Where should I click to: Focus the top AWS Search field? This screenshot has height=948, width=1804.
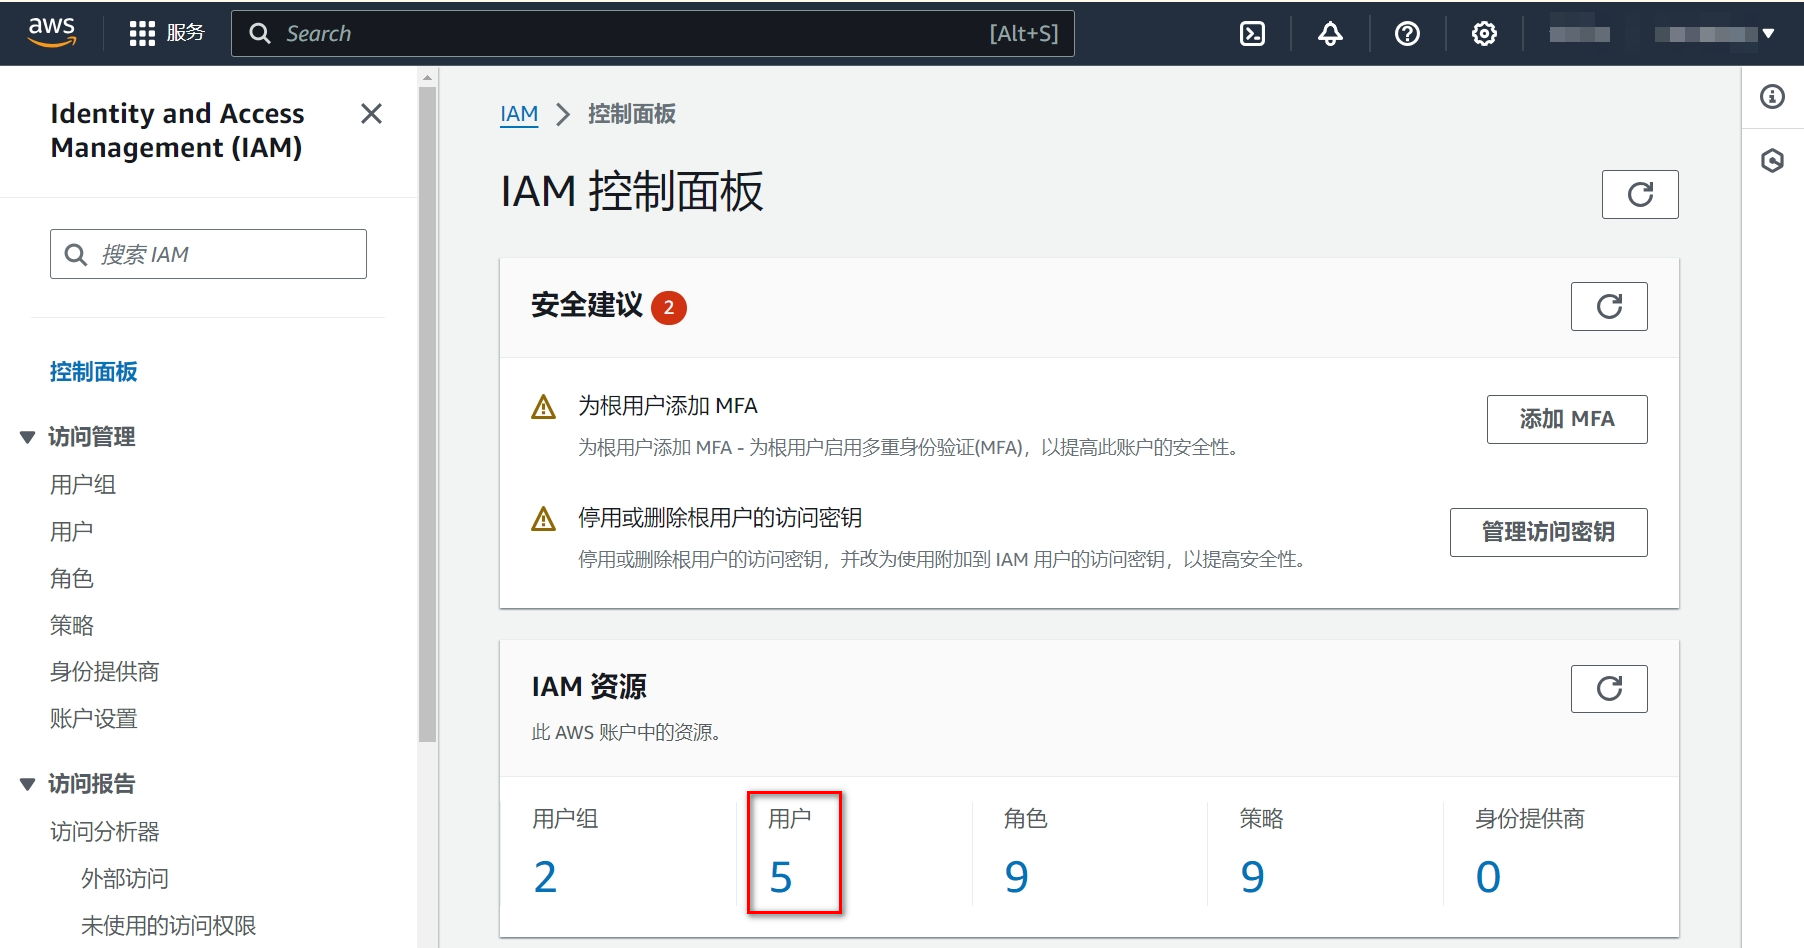(x=653, y=34)
